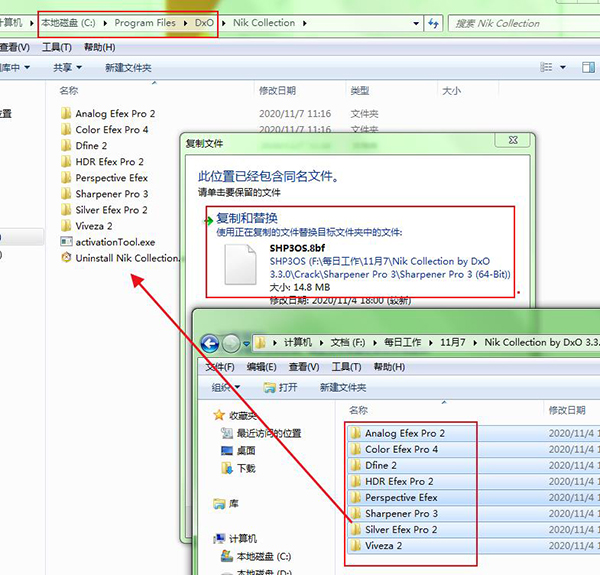600x575 pixels.
Task: Sort by 名称 column in Nik Collection window
Action: [69, 91]
